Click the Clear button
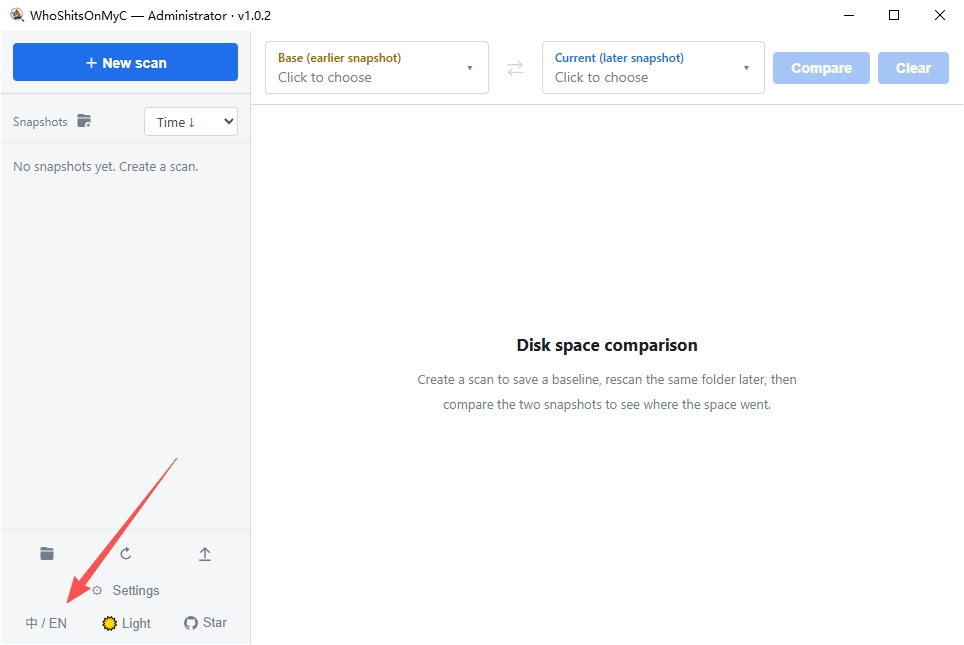 (x=913, y=68)
